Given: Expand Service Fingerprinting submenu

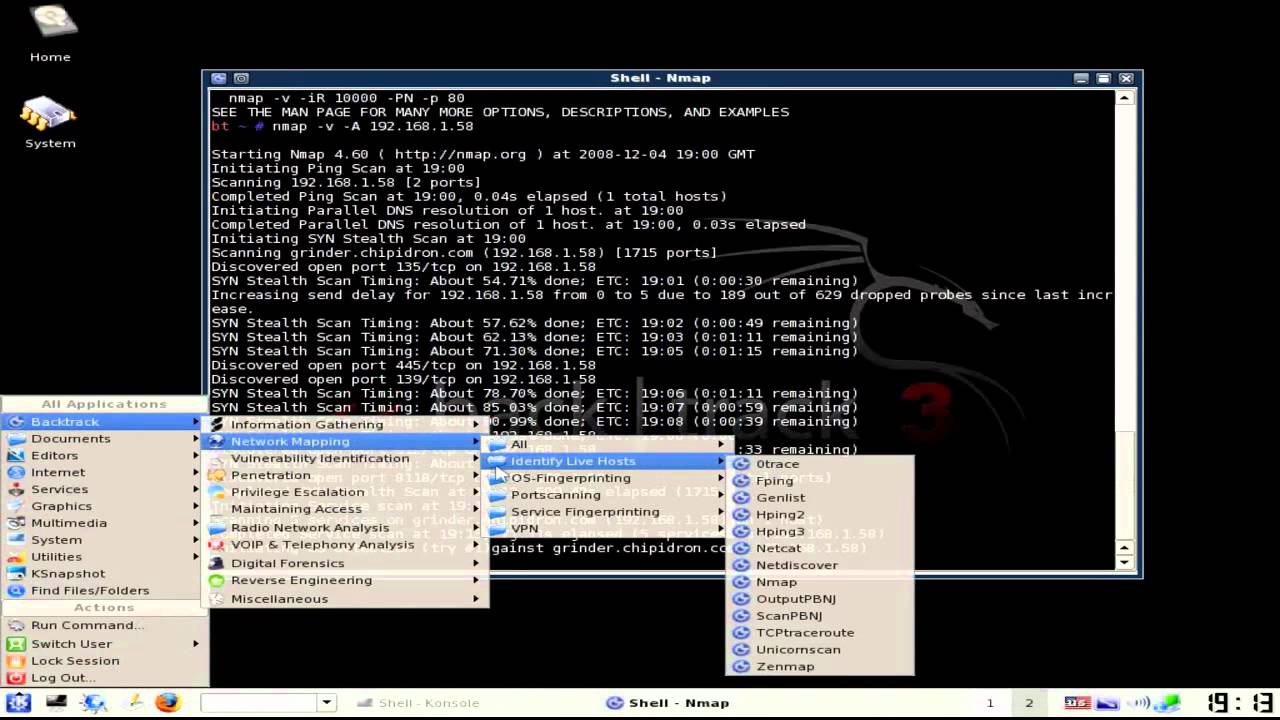Looking at the screenshot, I should coord(606,512).
